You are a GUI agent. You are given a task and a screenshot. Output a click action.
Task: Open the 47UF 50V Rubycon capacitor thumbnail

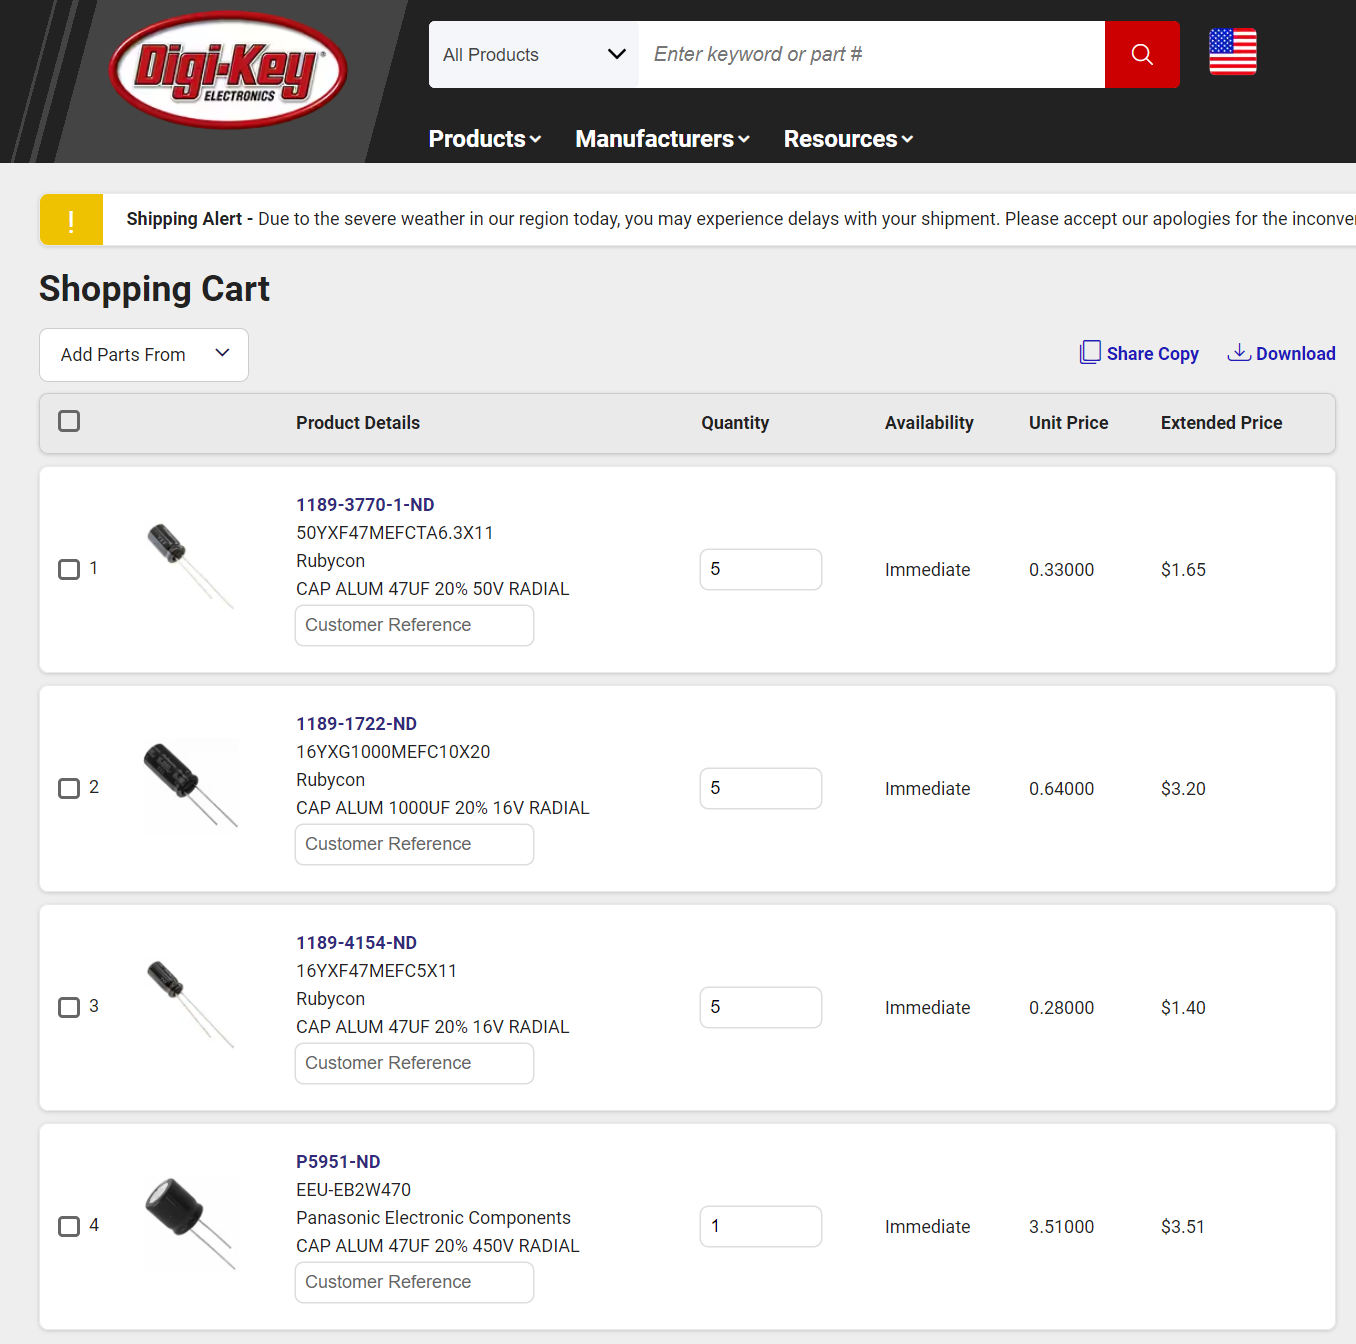[190, 566]
